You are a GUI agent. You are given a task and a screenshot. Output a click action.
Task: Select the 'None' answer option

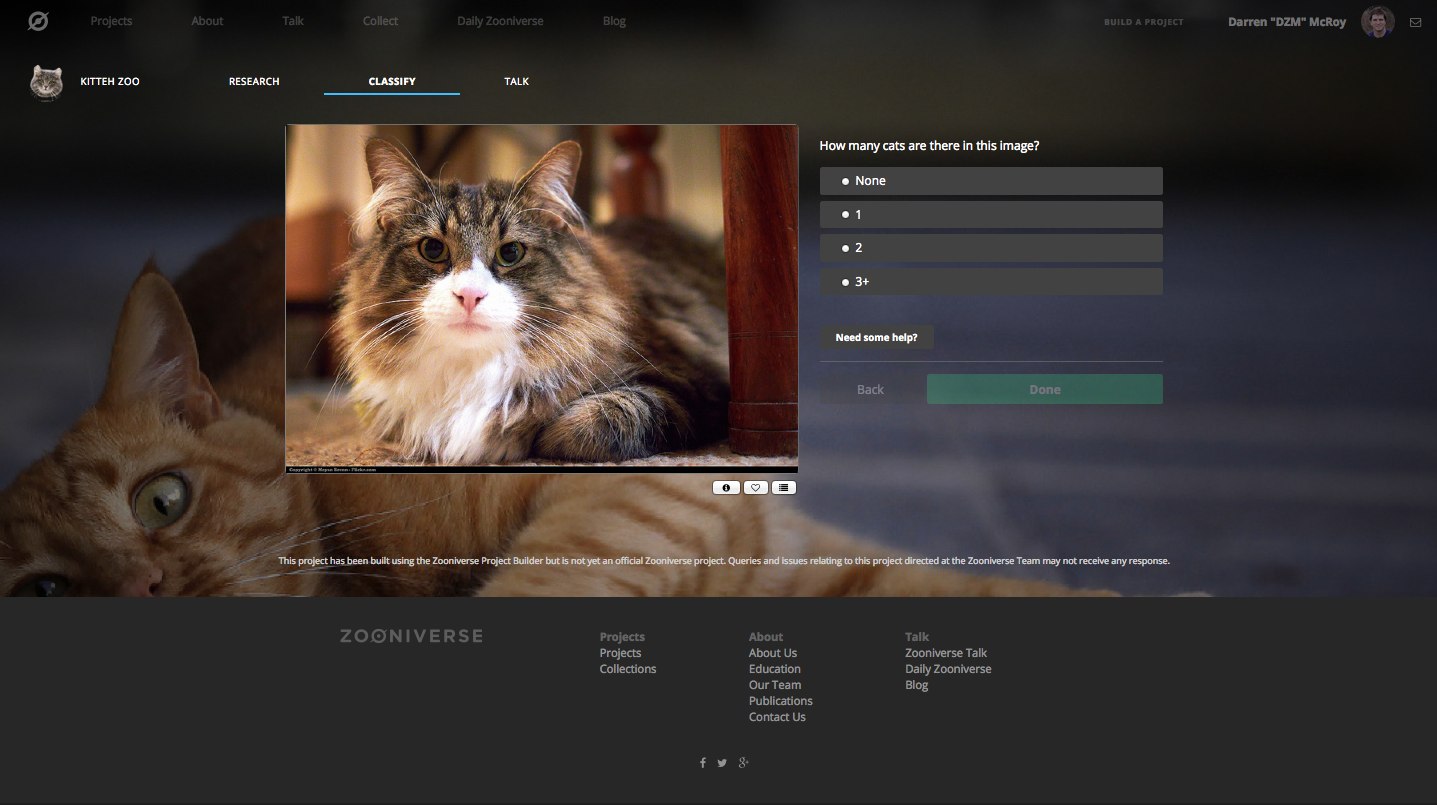click(x=990, y=181)
